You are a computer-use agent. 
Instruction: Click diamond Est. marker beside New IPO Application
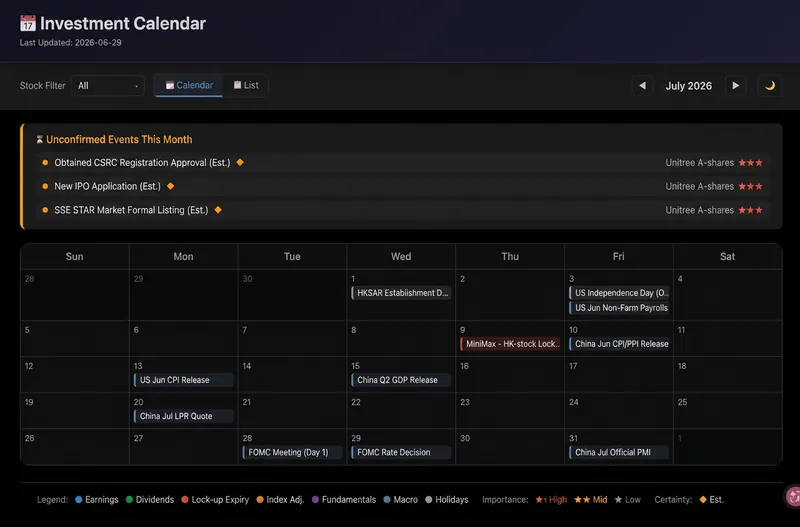click(x=170, y=186)
